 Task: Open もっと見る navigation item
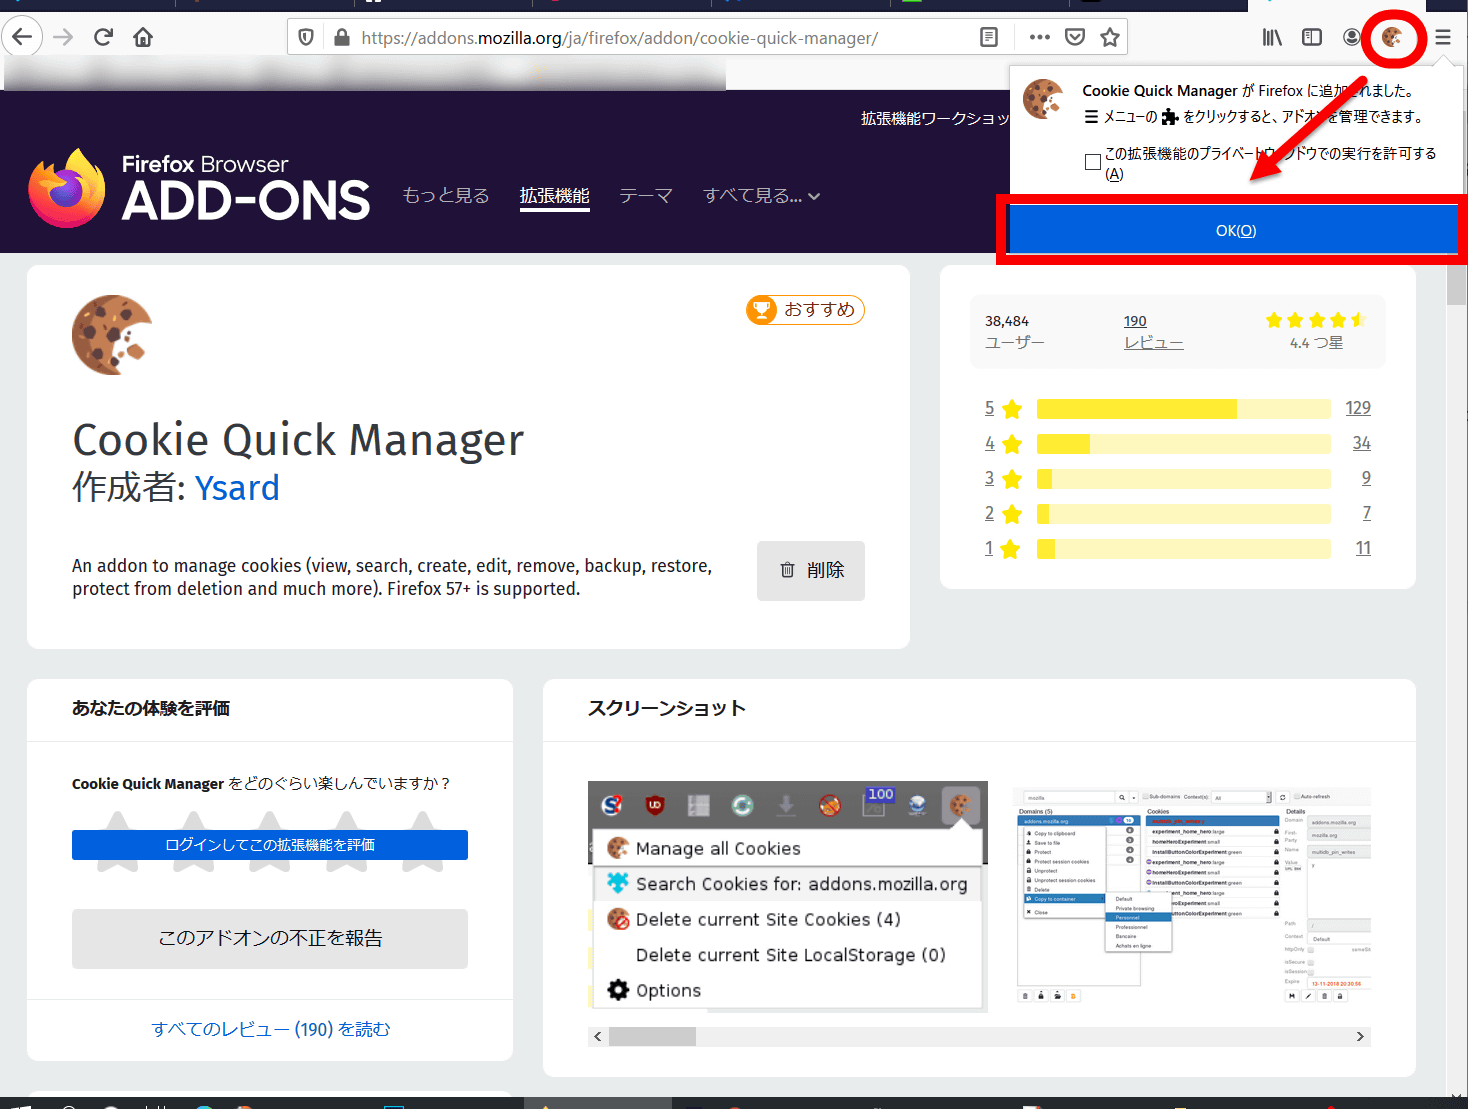[x=446, y=195]
